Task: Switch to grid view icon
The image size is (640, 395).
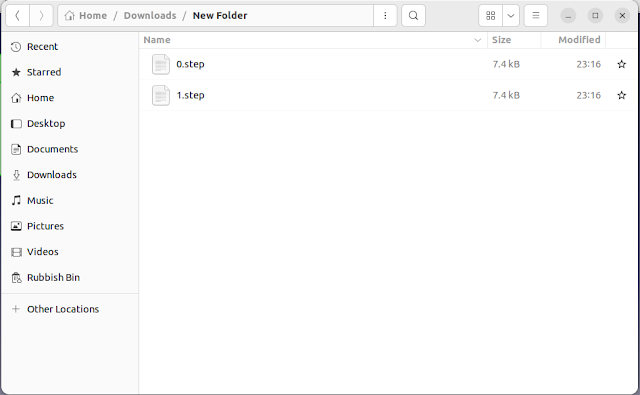Action: [491, 16]
